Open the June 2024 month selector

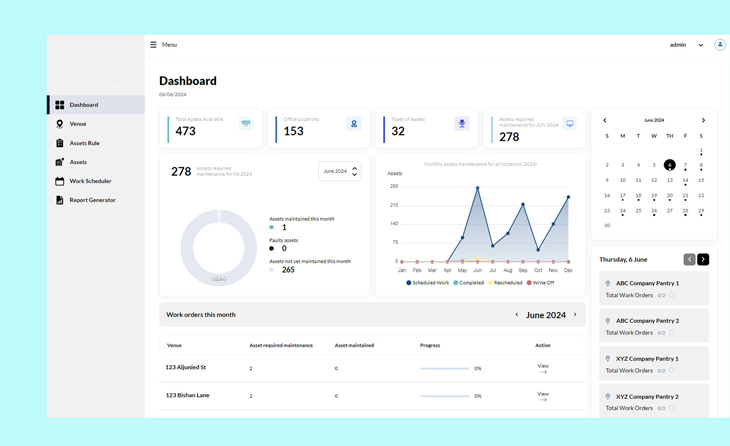point(339,171)
